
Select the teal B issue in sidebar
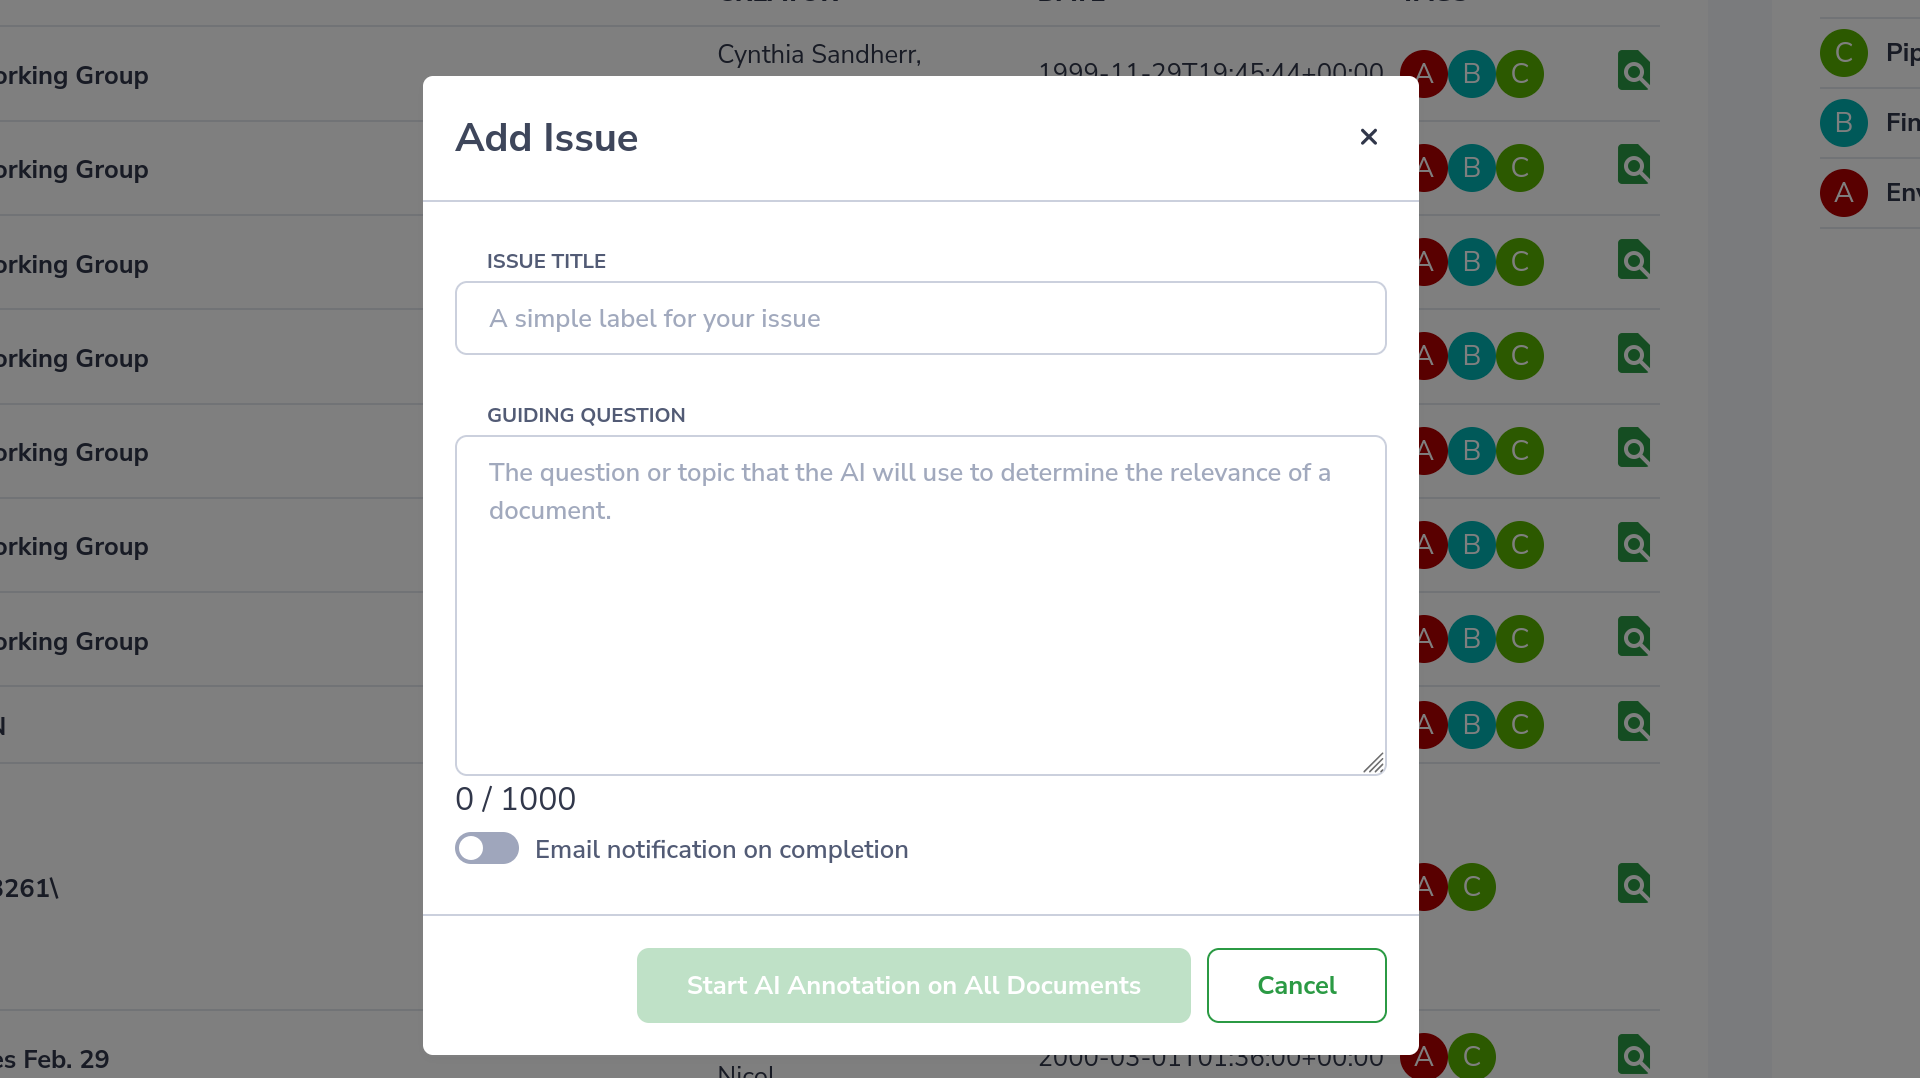1844,123
